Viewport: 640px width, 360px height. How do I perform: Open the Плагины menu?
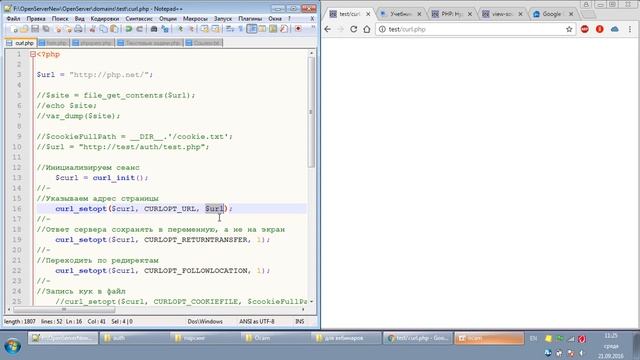coord(250,18)
